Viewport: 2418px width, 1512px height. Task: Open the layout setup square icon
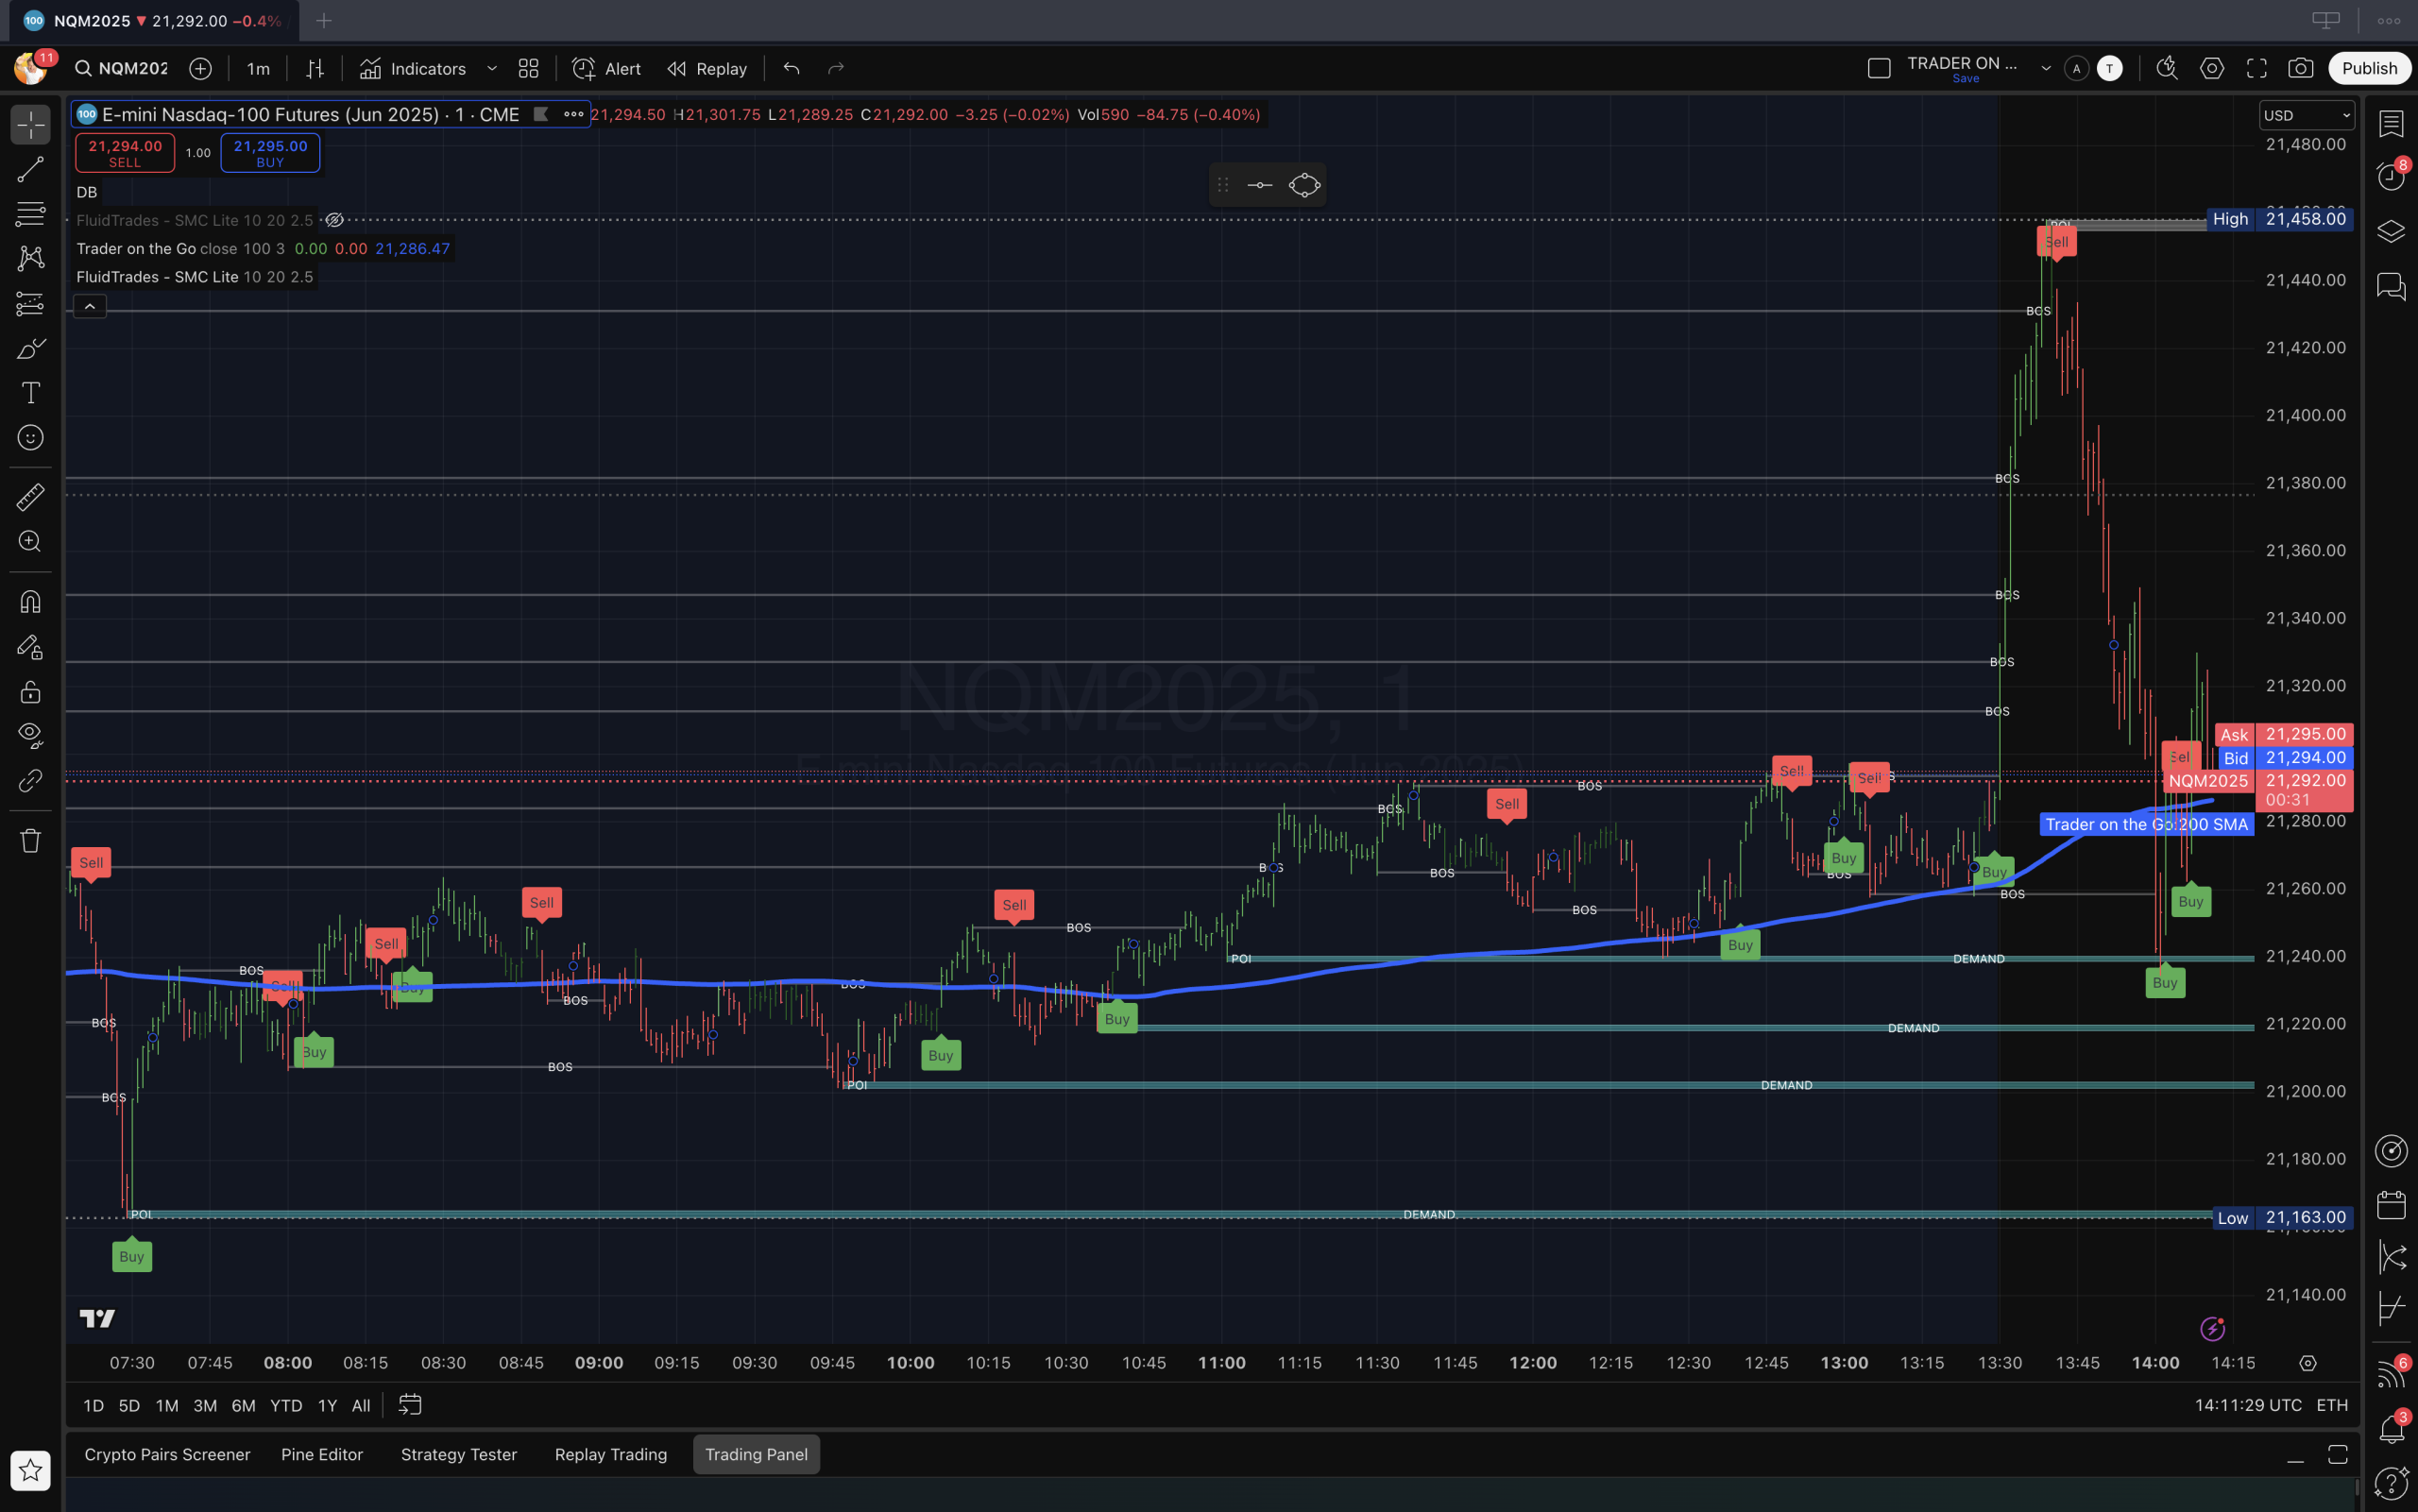pyautogui.click(x=1879, y=68)
